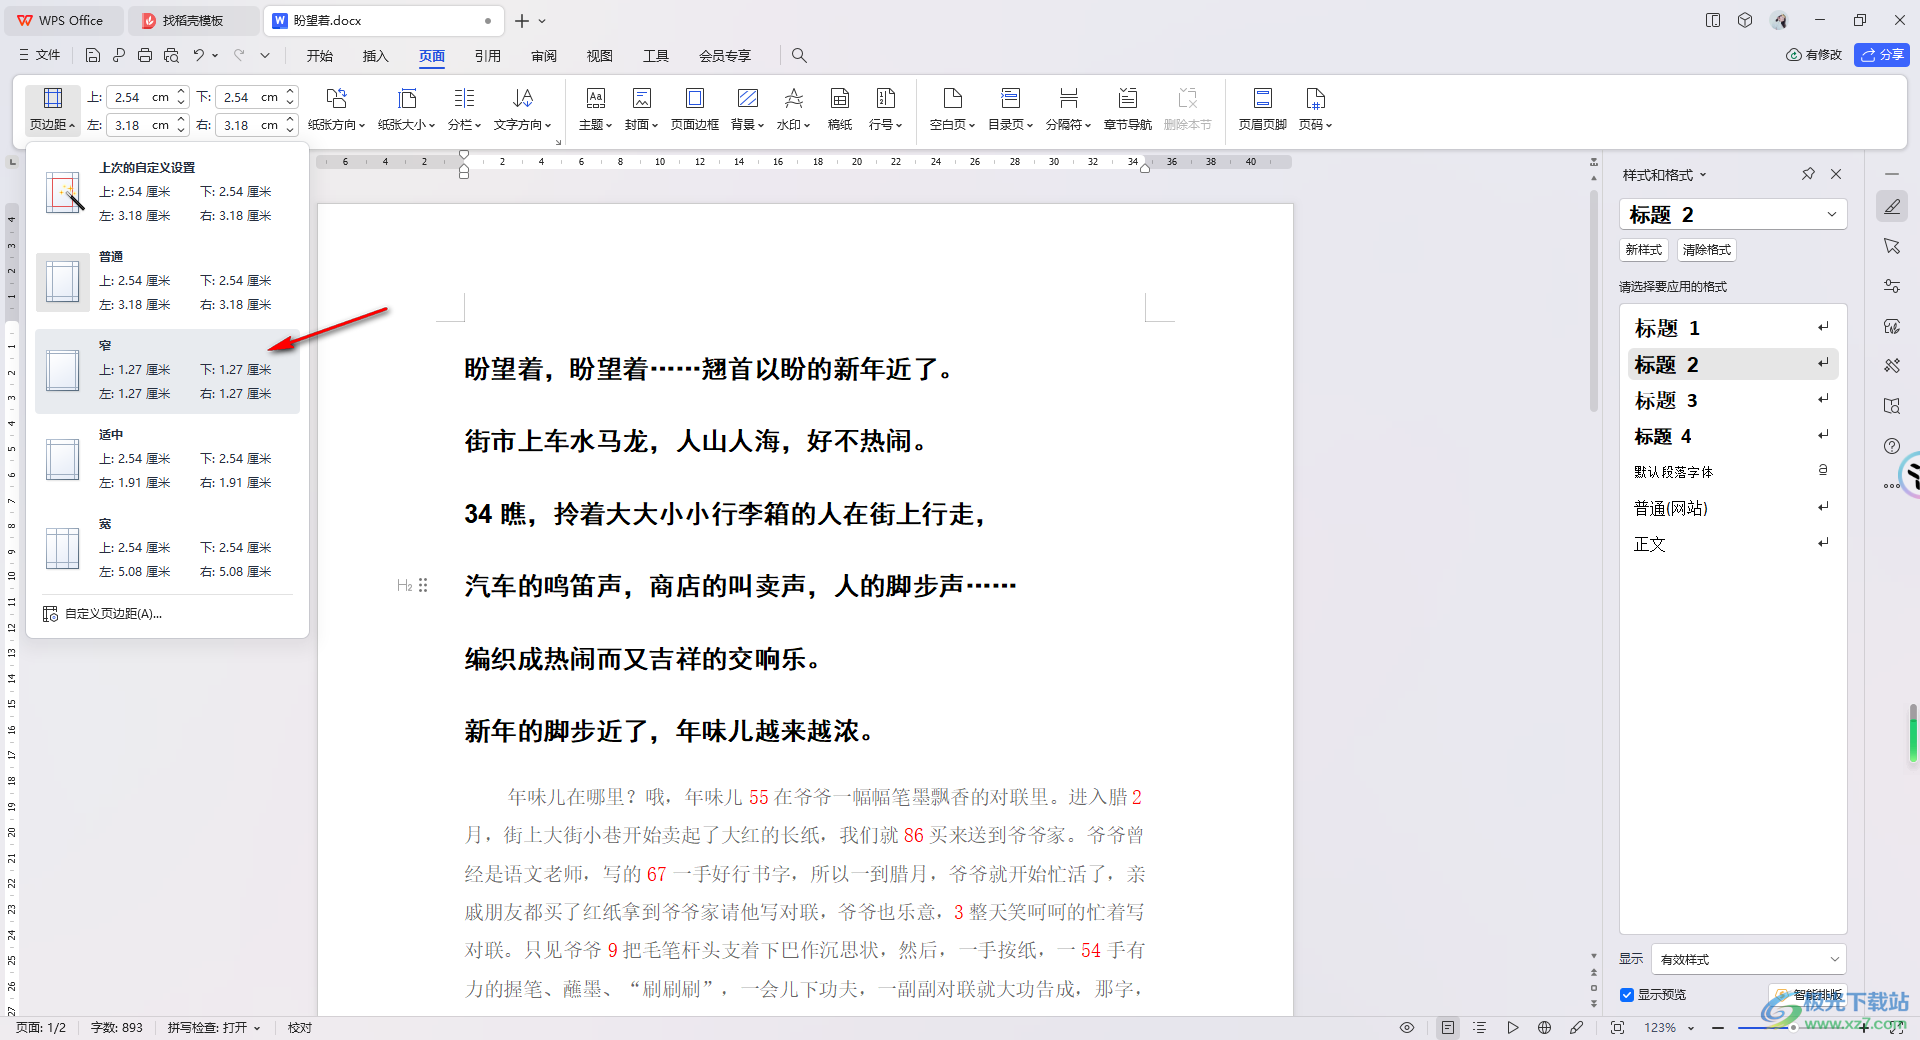Click the pen style icon in right sidebar

click(1892, 207)
